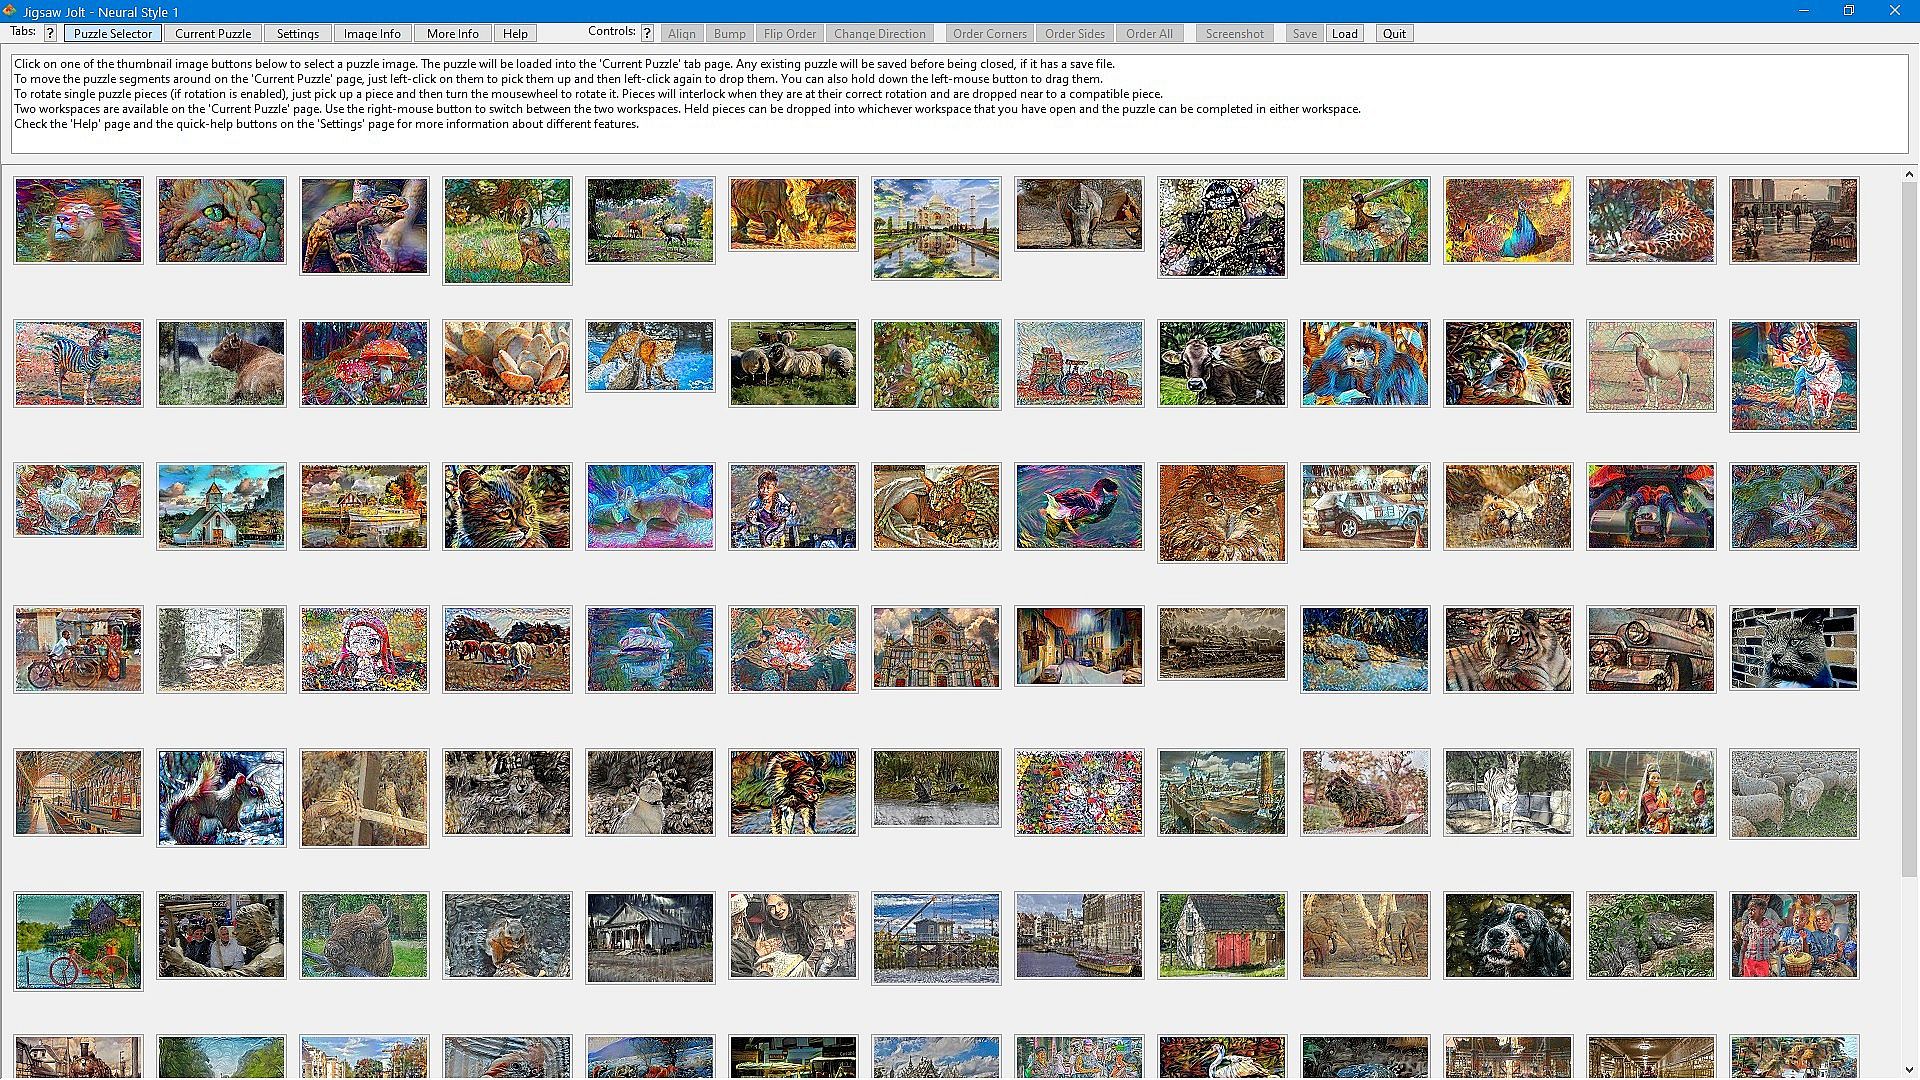Click the Controls quick-help question mark button
Screen dimensions: 1920x1080
pyautogui.click(x=647, y=33)
